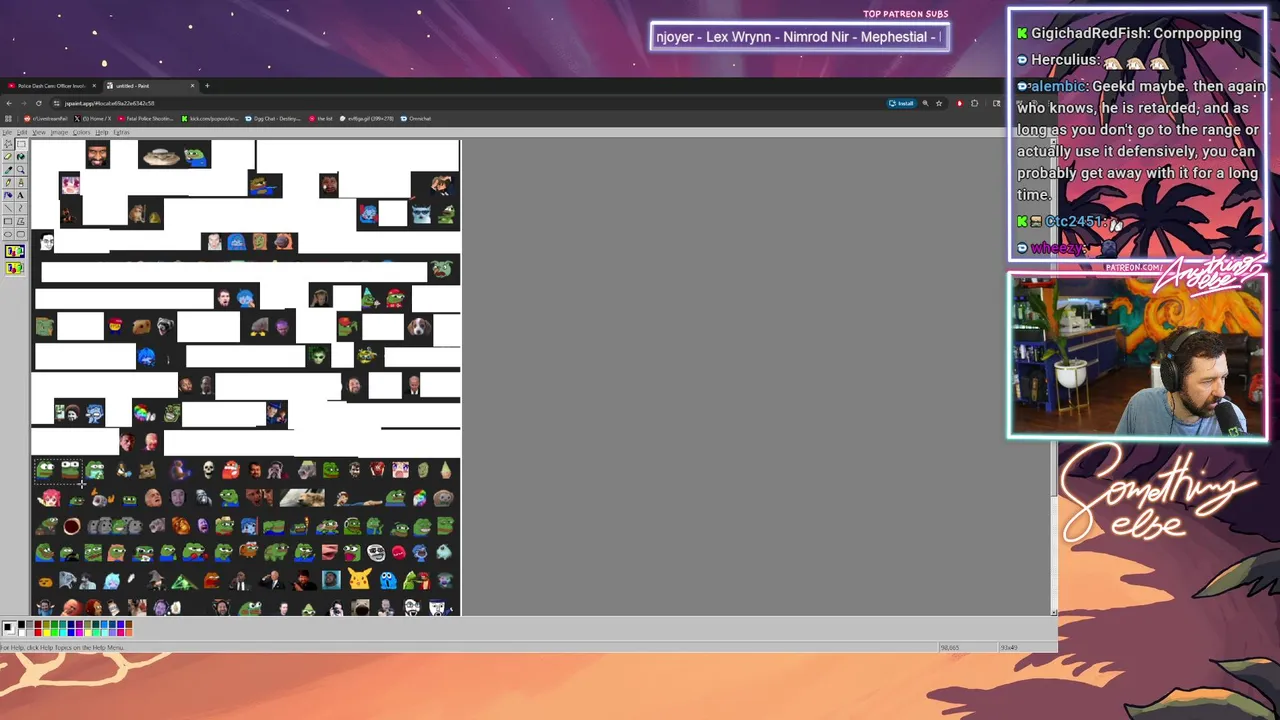Bookmark this page with star icon
The image size is (1280, 720).
click(939, 103)
